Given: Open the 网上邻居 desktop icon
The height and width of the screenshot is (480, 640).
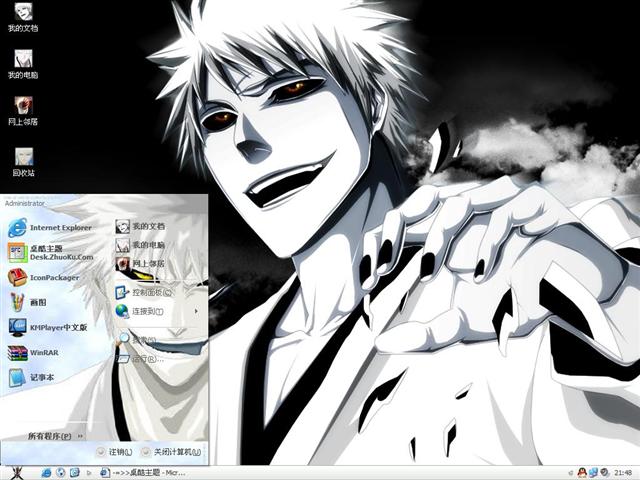Looking at the screenshot, I should [x=23, y=111].
